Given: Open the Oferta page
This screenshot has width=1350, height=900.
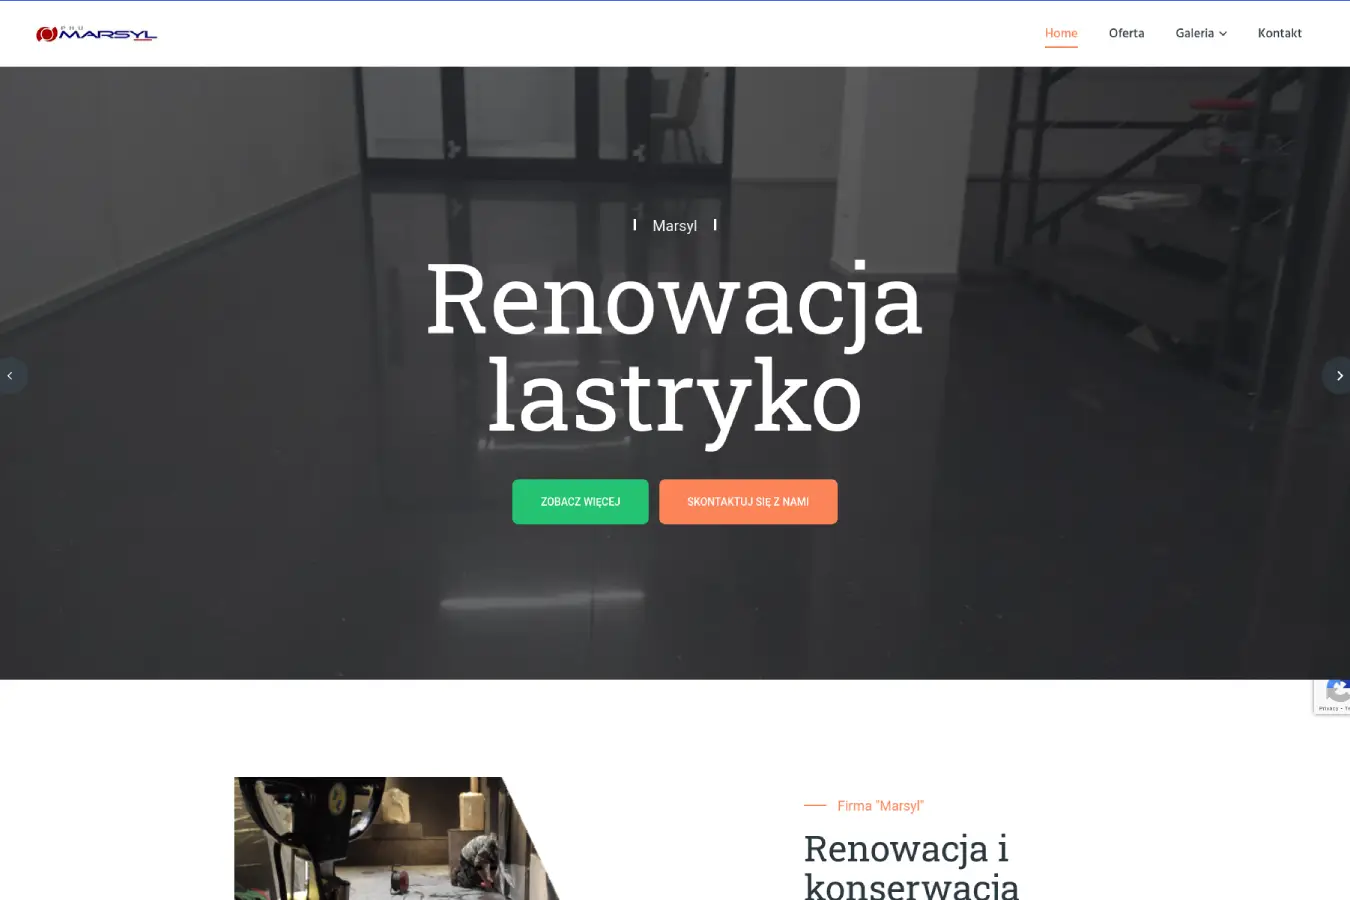Looking at the screenshot, I should click(1126, 33).
